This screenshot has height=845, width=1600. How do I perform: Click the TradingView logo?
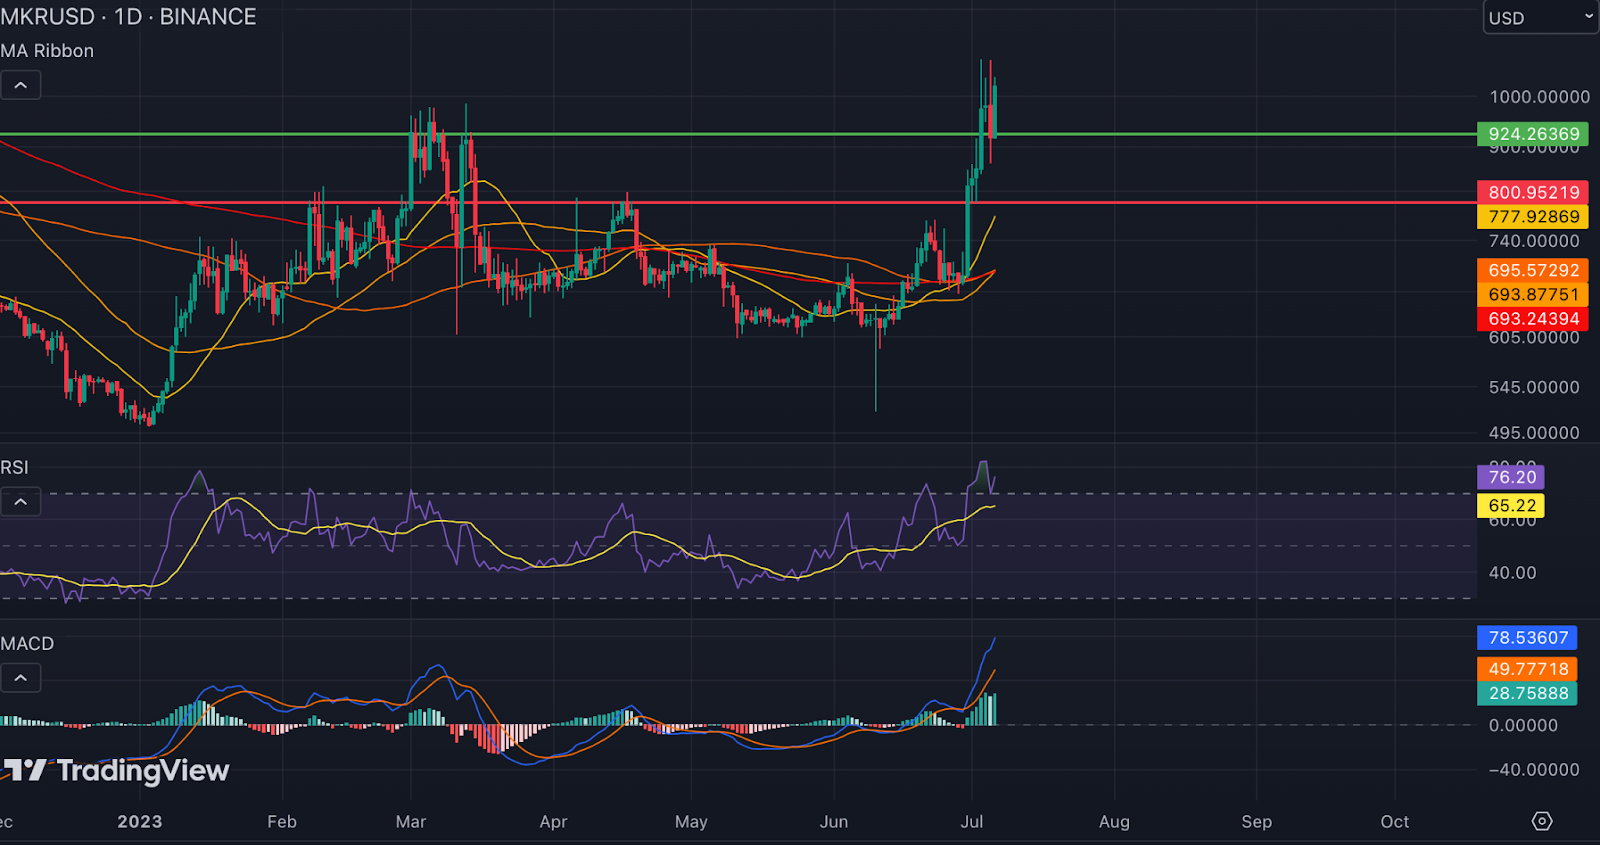coord(116,770)
